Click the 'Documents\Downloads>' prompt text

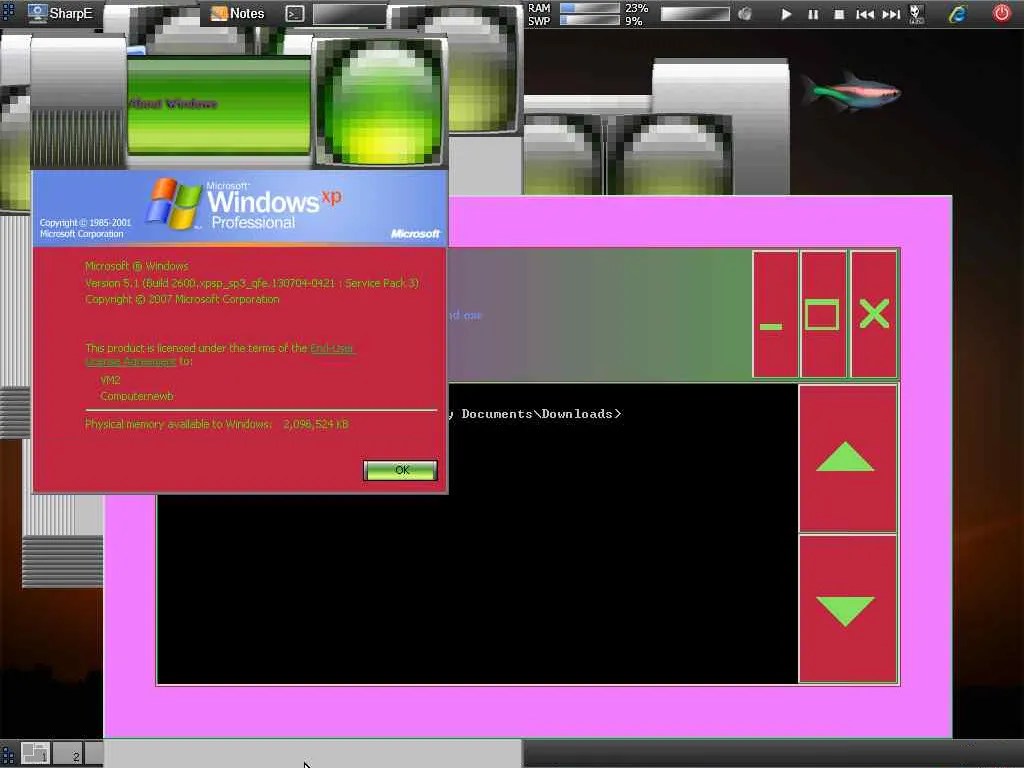coord(541,414)
